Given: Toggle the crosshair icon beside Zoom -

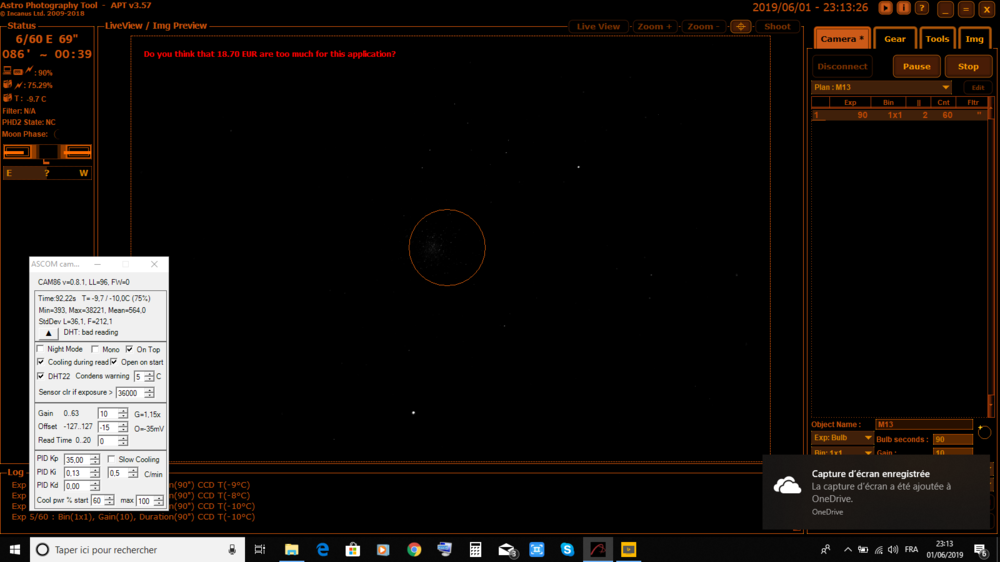Looking at the screenshot, I should [x=740, y=26].
